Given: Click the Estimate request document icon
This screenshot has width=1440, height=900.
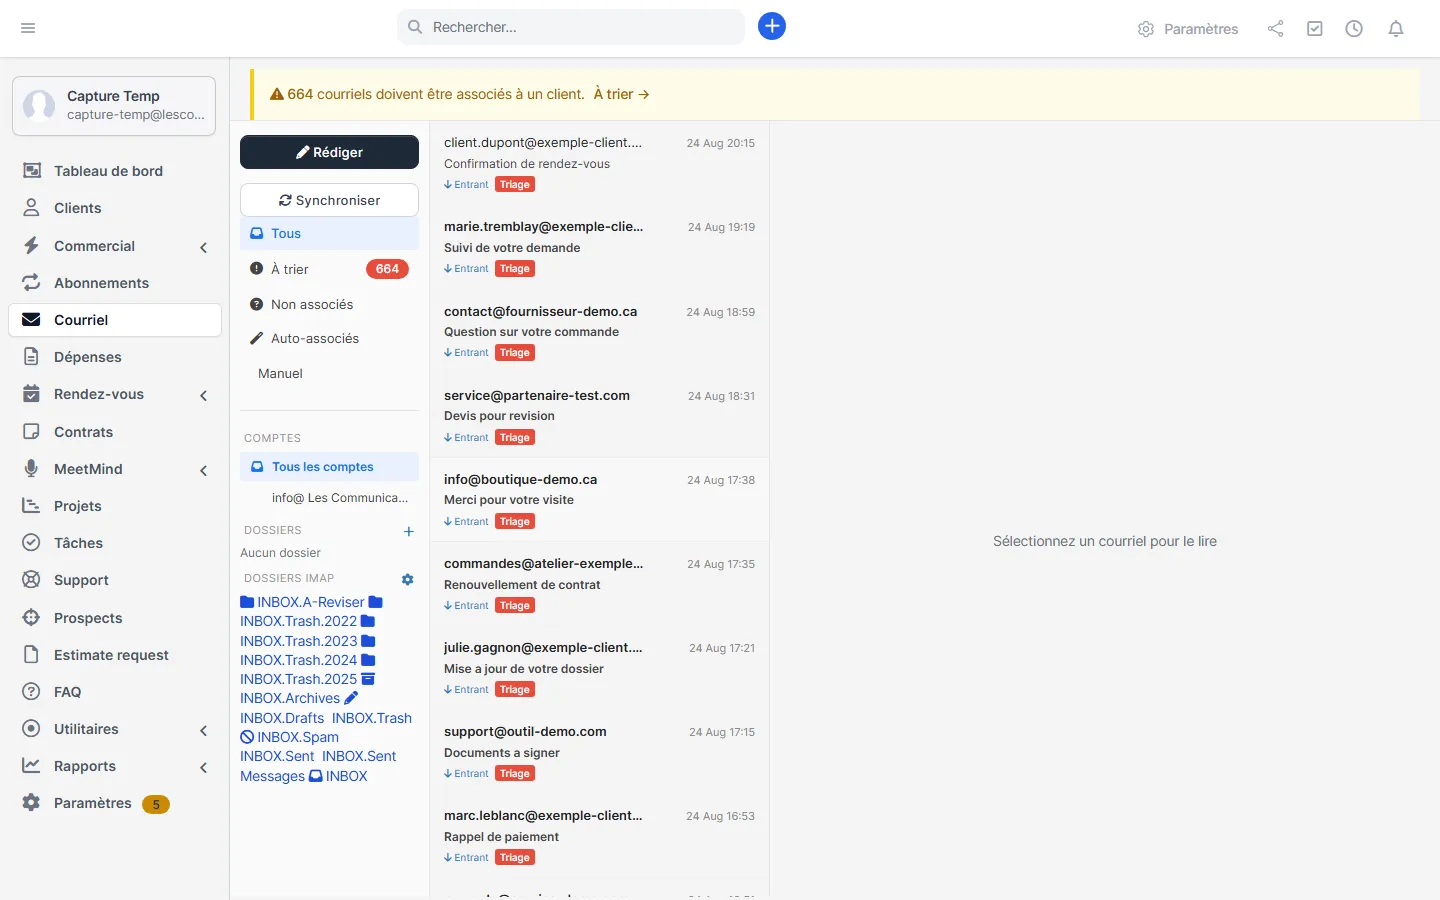Looking at the screenshot, I should pyautogui.click(x=31, y=655).
